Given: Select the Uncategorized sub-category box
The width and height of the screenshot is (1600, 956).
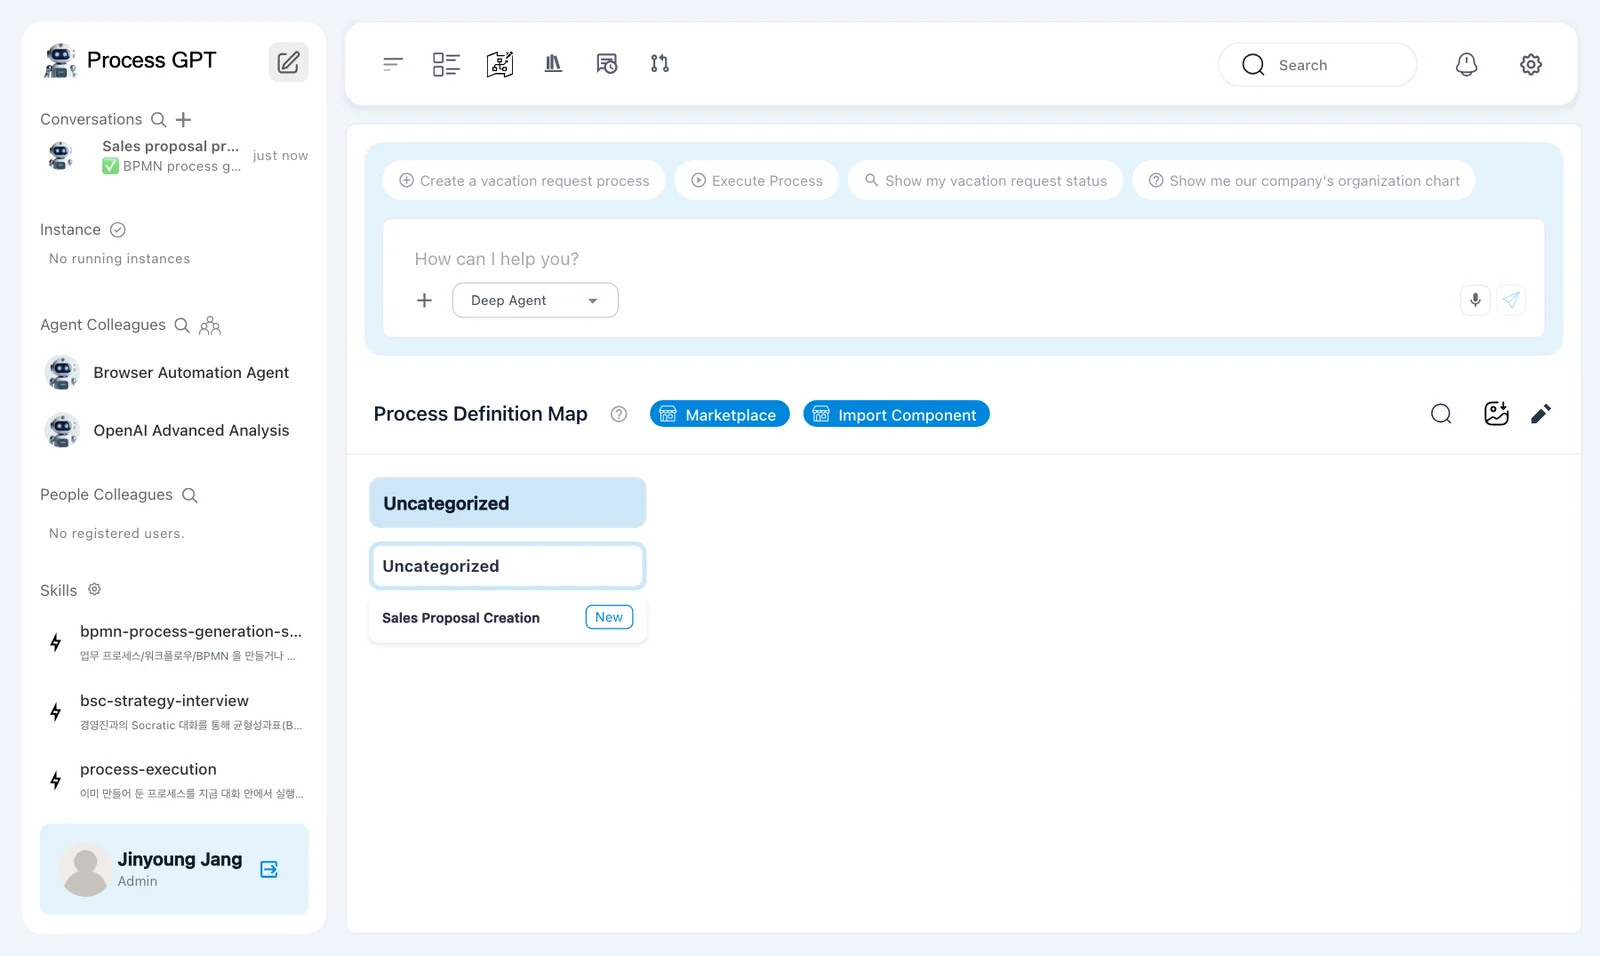Looking at the screenshot, I should point(508,566).
